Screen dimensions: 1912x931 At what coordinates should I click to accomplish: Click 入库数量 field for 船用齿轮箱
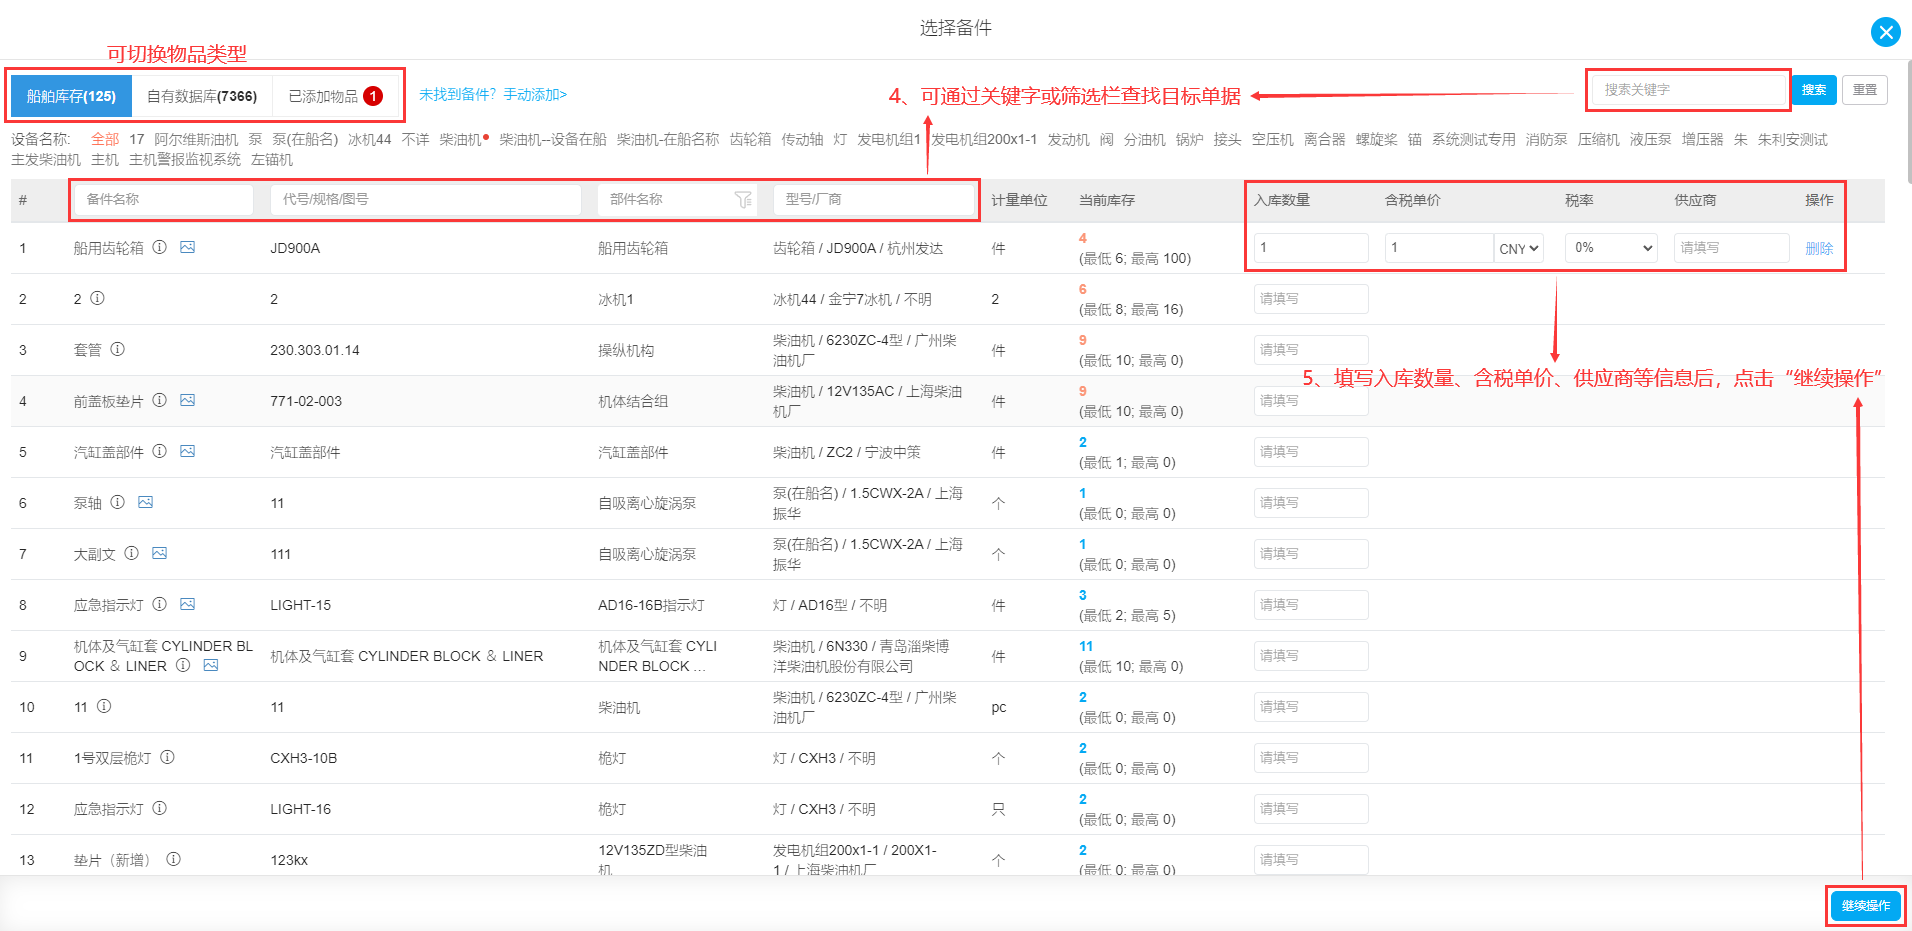(1311, 248)
